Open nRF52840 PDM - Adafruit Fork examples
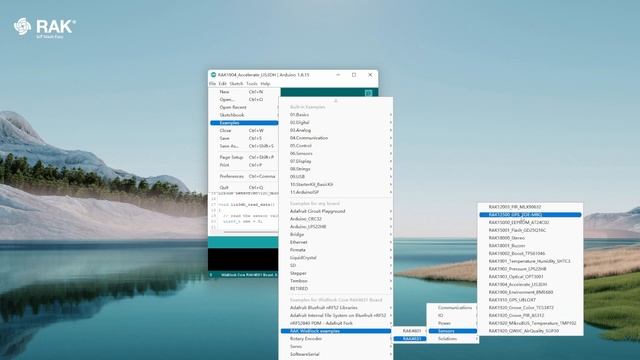 pyautogui.click(x=336, y=323)
